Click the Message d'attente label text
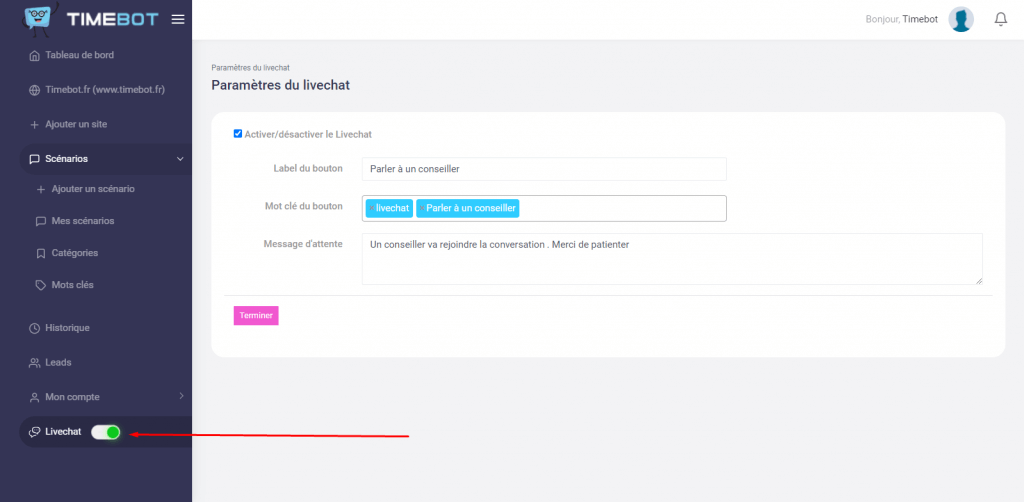 pos(303,243)
